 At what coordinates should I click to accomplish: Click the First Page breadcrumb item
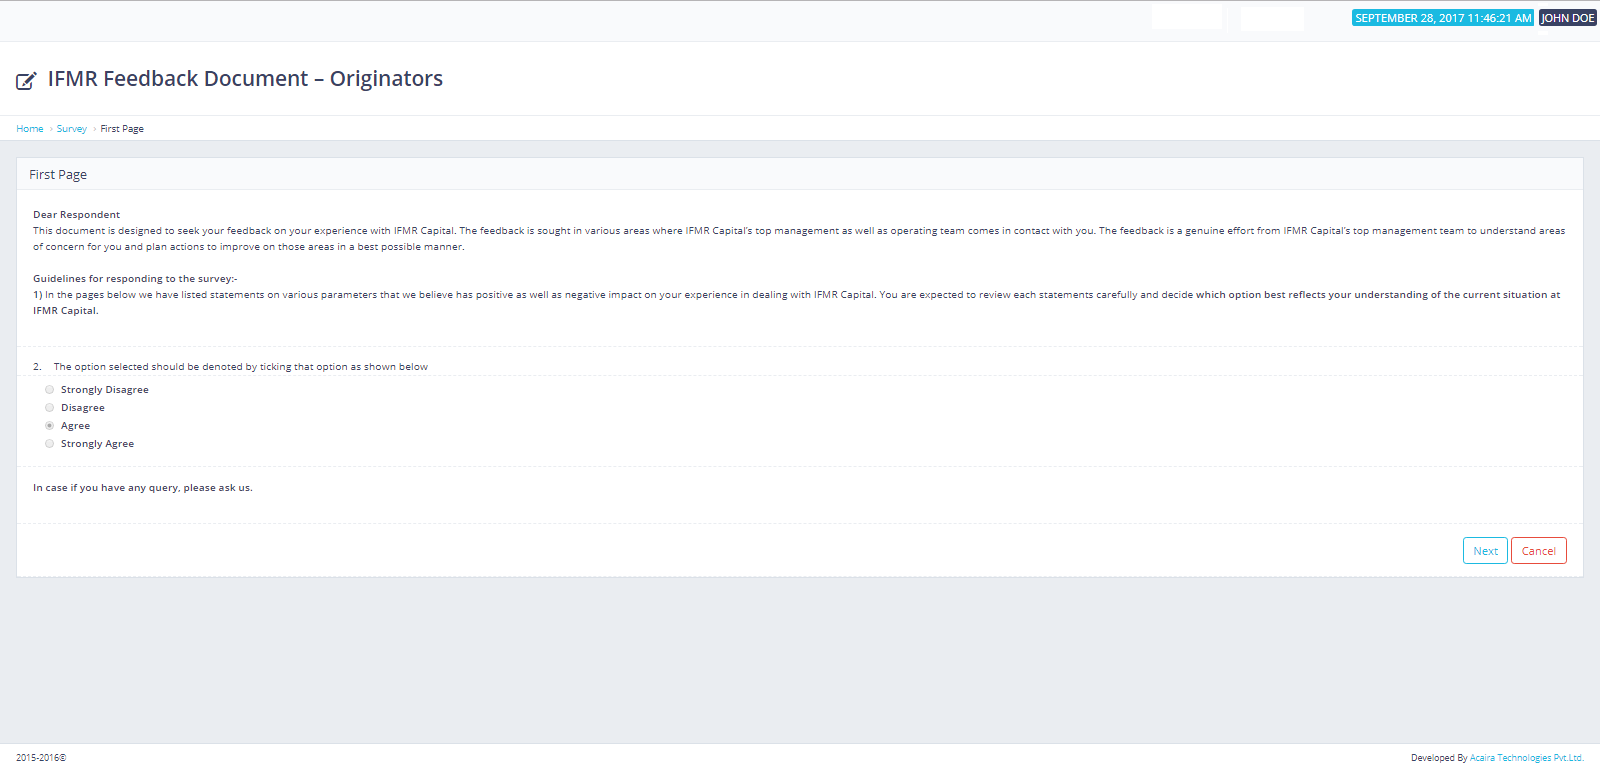click(122, 129)
